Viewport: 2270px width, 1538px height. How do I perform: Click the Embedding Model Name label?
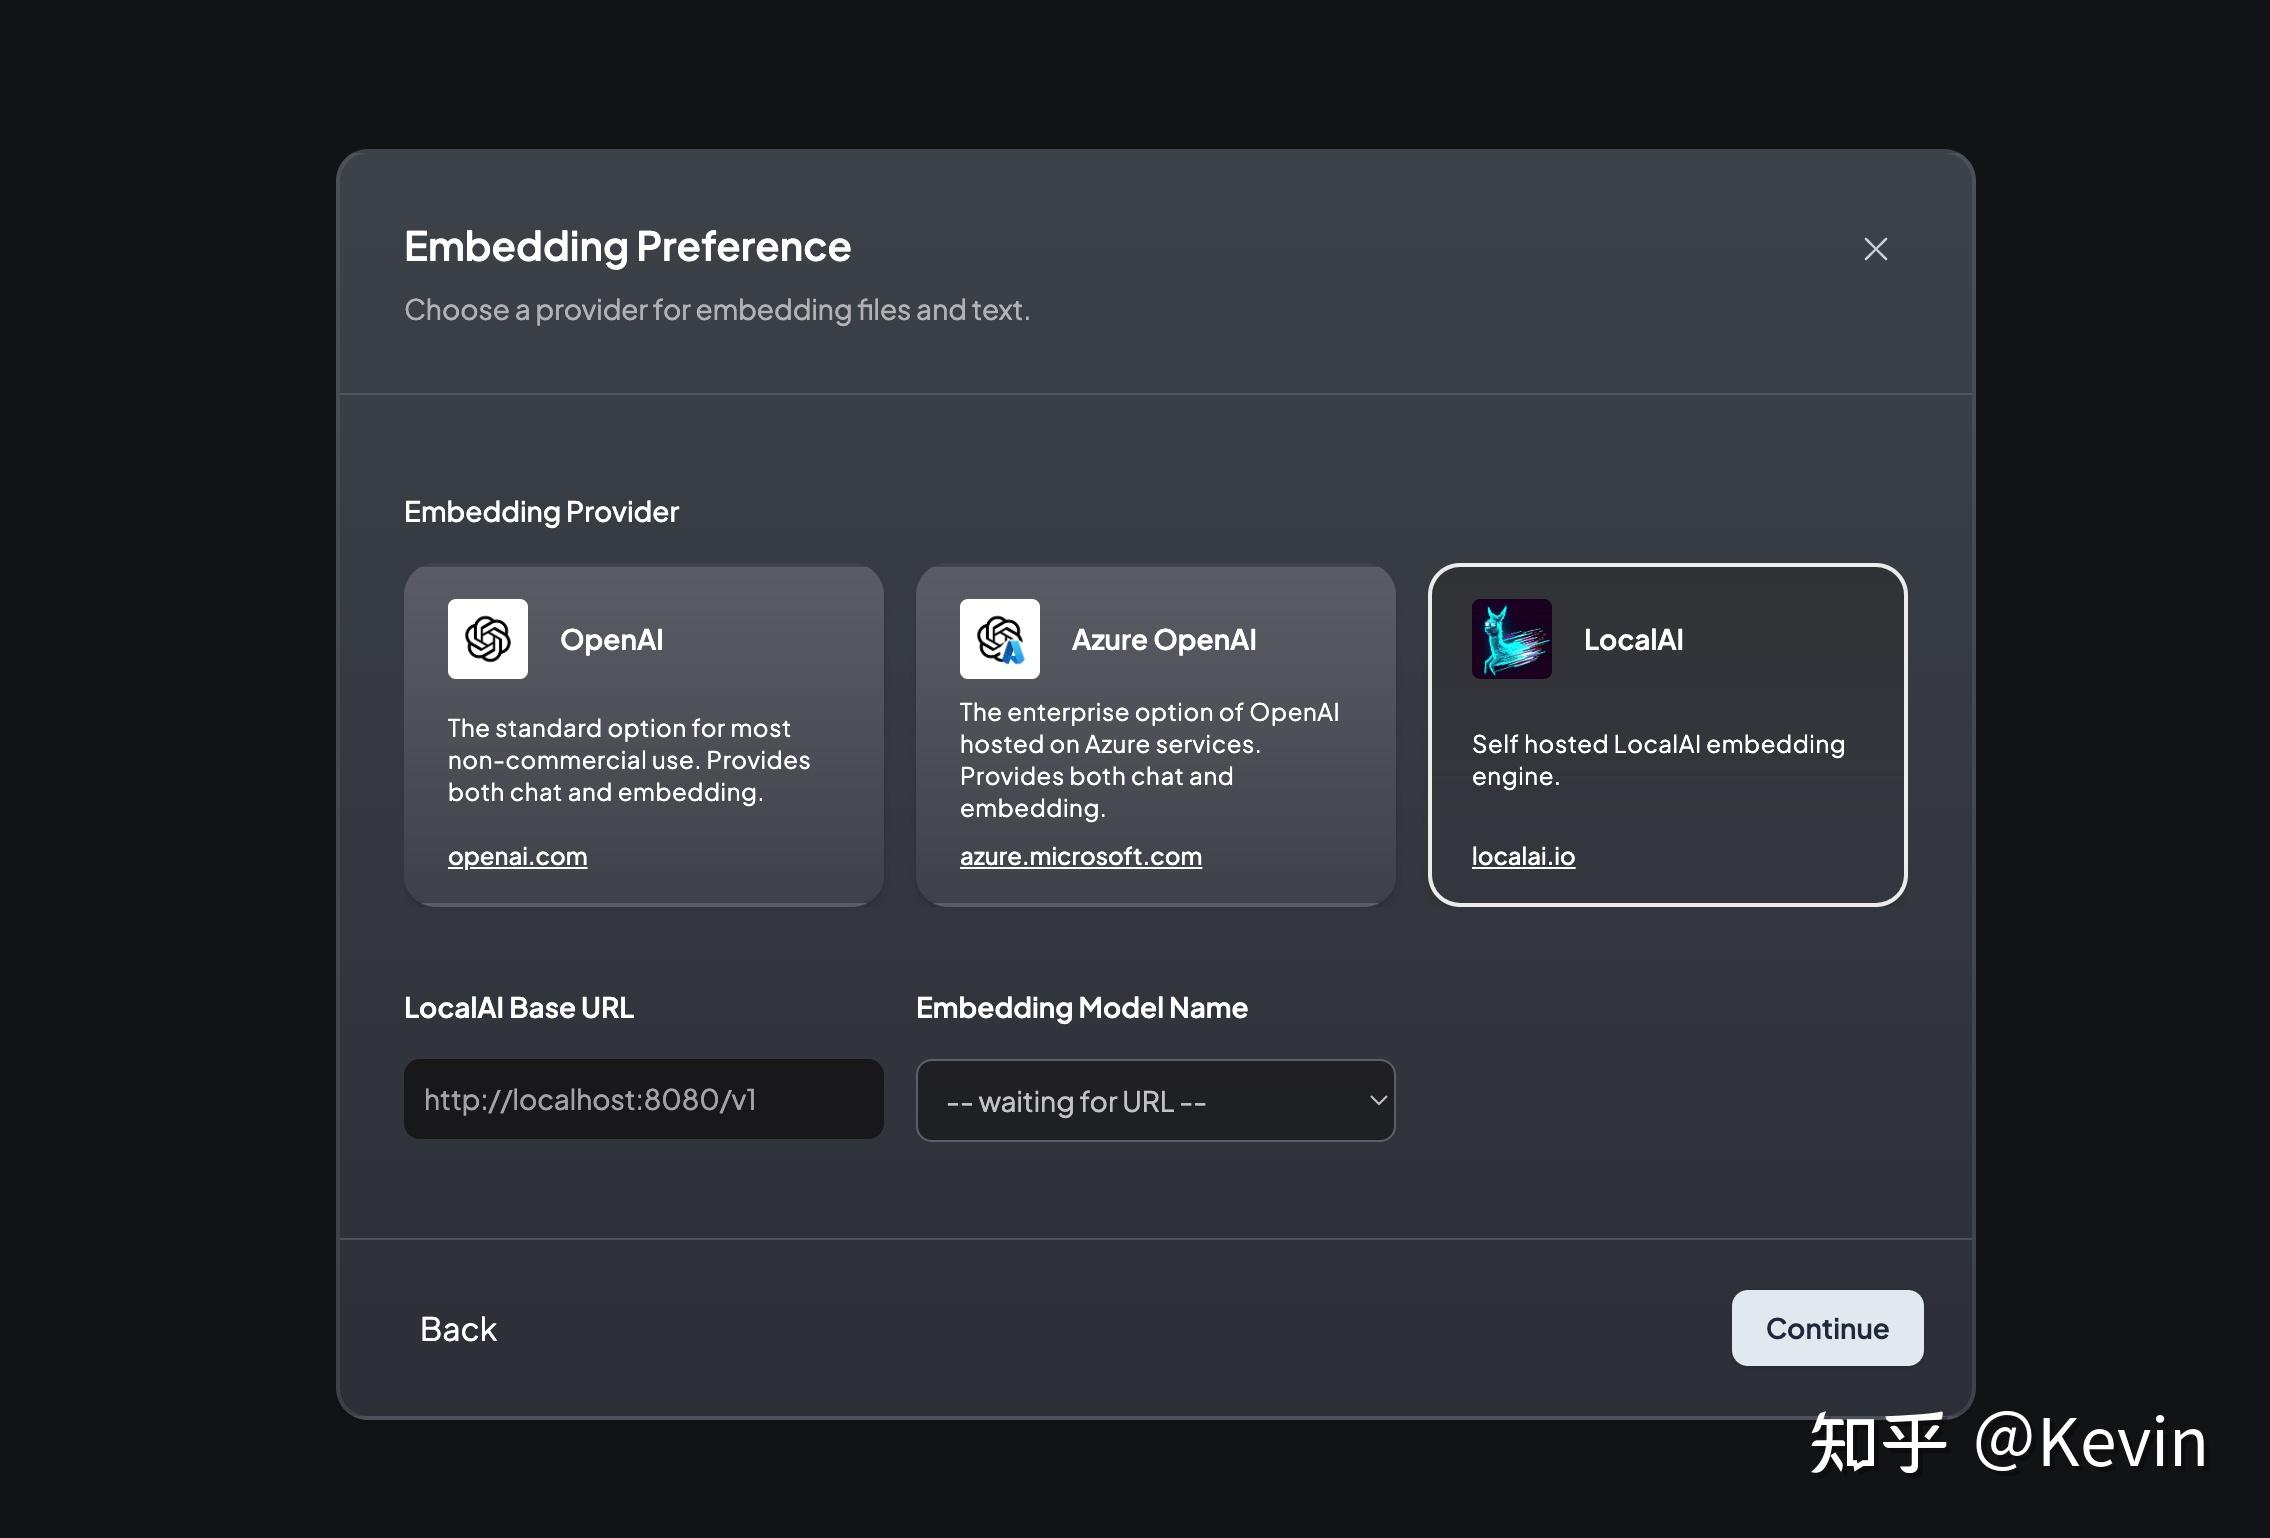point(1081,1008)
